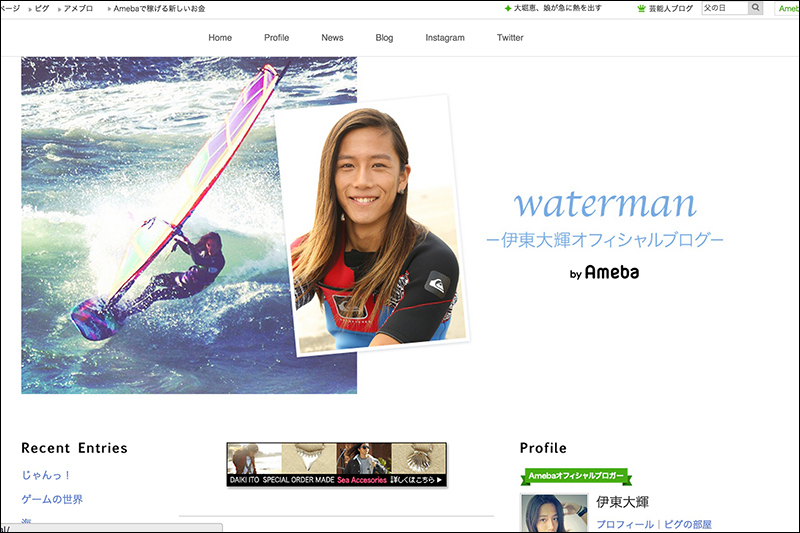Viewport: 800px width, 533px height.
Task: Visit the Instagram link in navigation
Action: pos(445,38)
